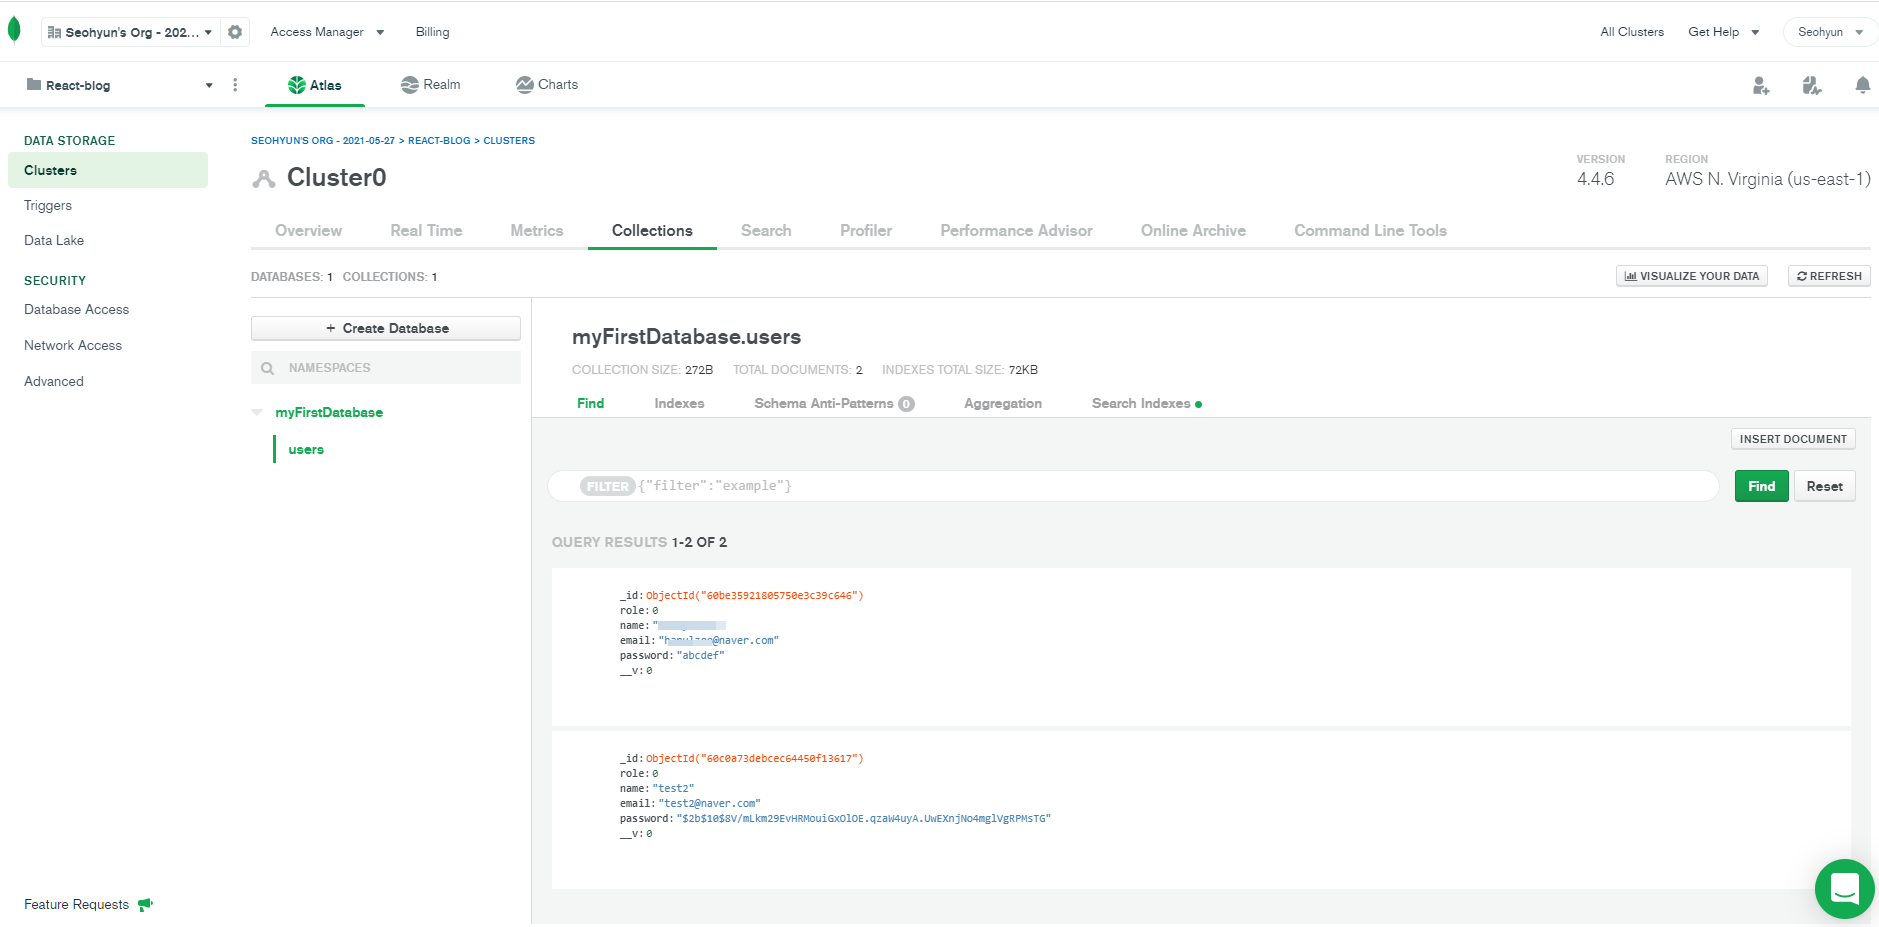Open the Overview tab

tap(308, 231)
